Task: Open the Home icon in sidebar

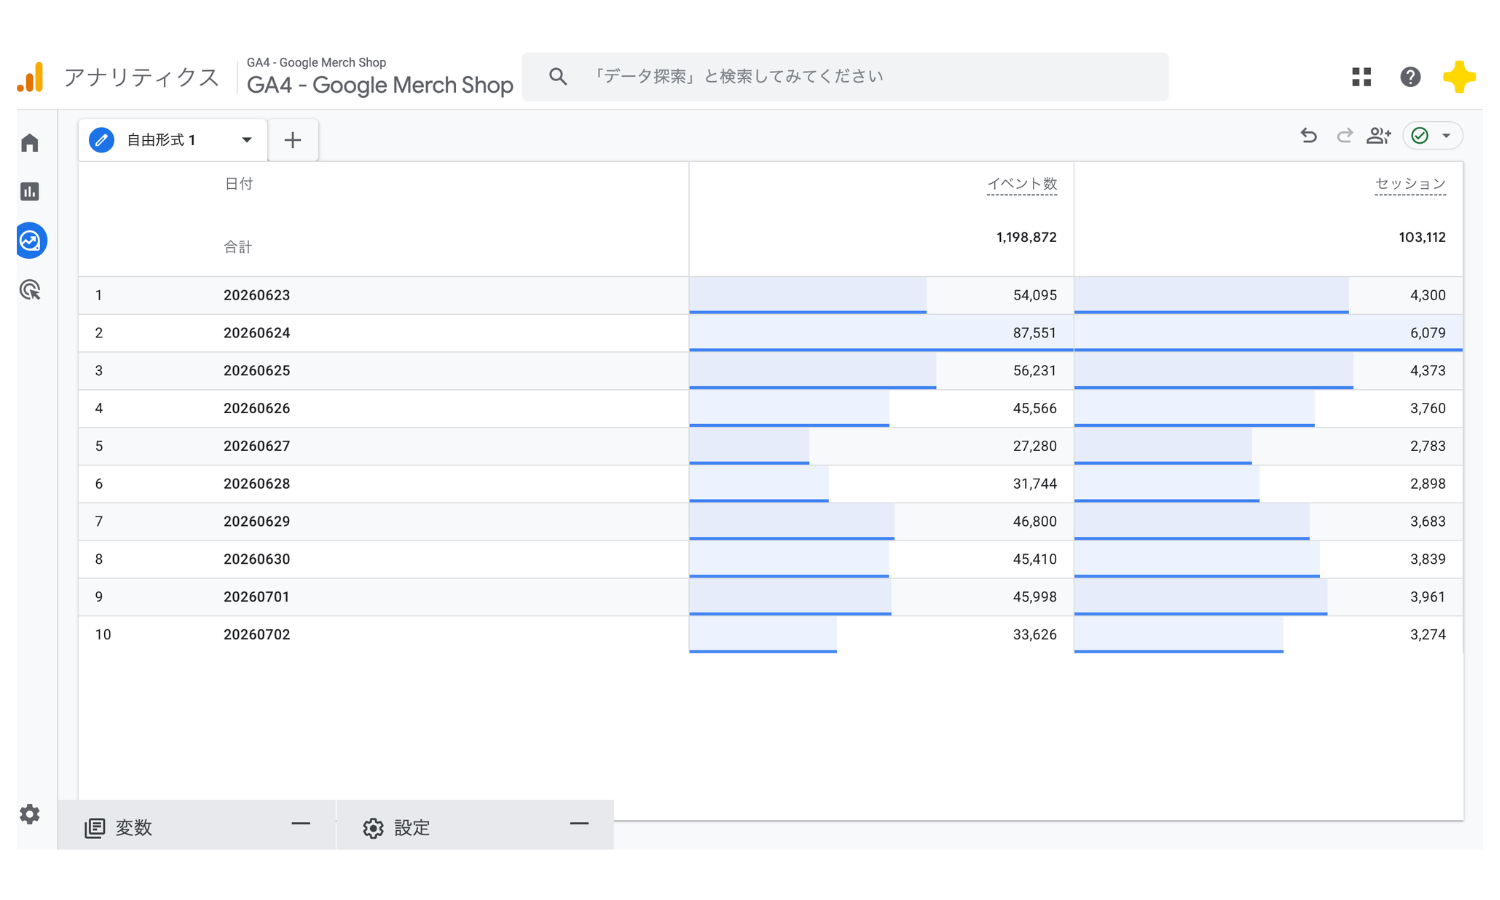Action: 30,143
